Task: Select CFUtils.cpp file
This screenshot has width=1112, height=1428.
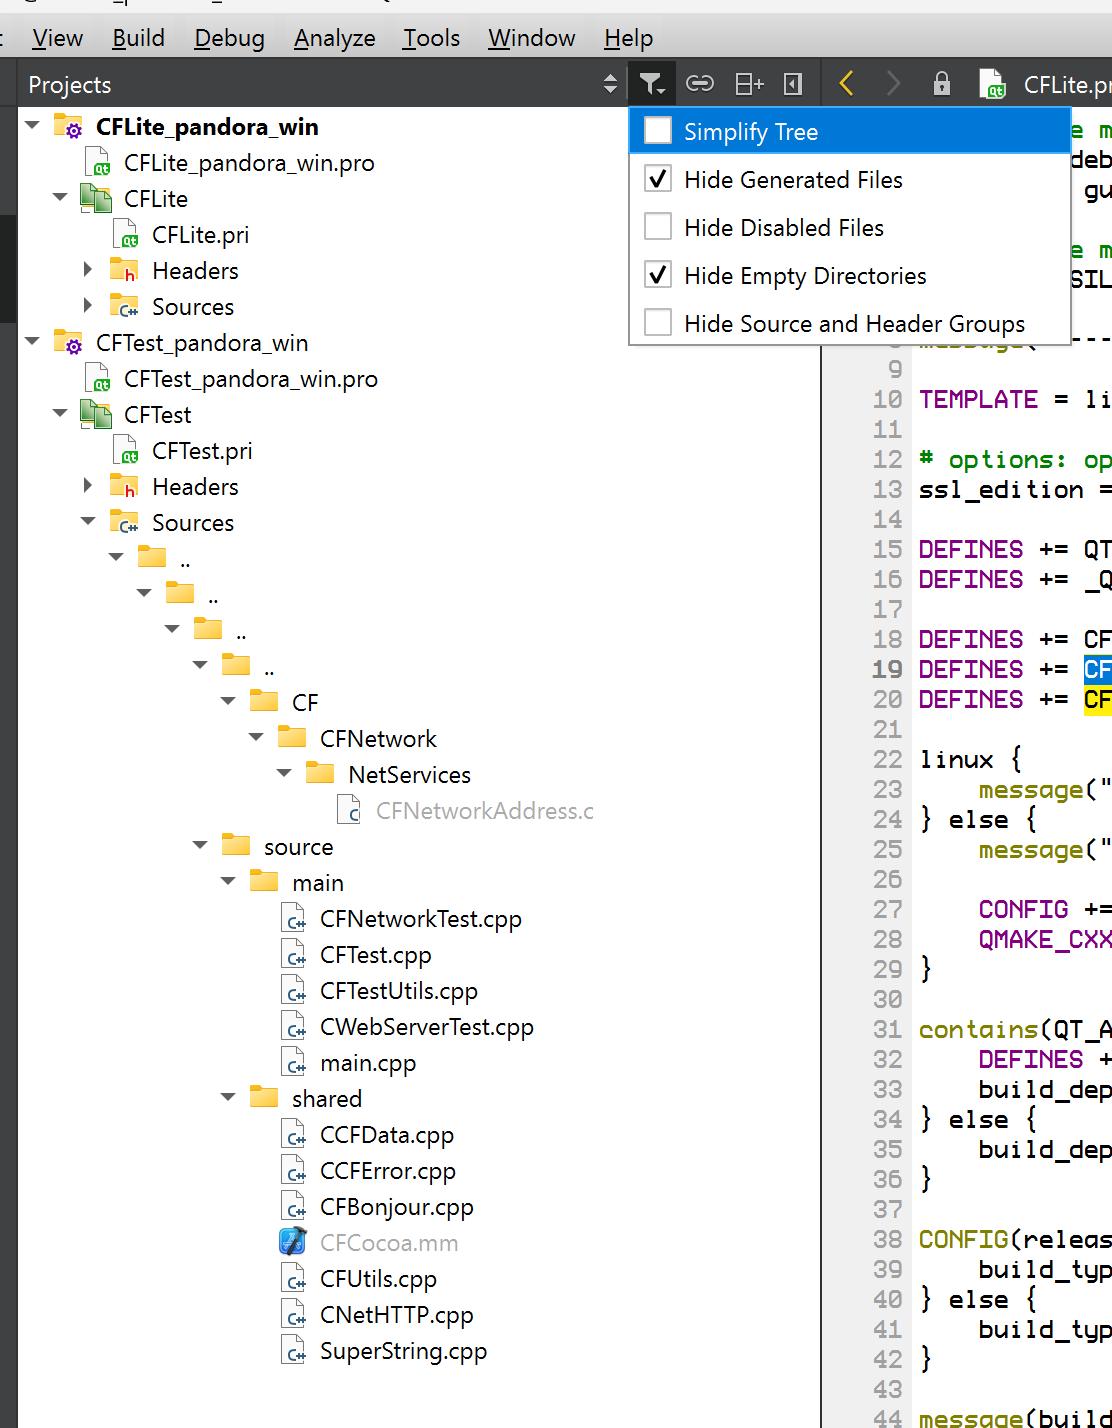Action: pyautogui.click(x=379, y=1279)
